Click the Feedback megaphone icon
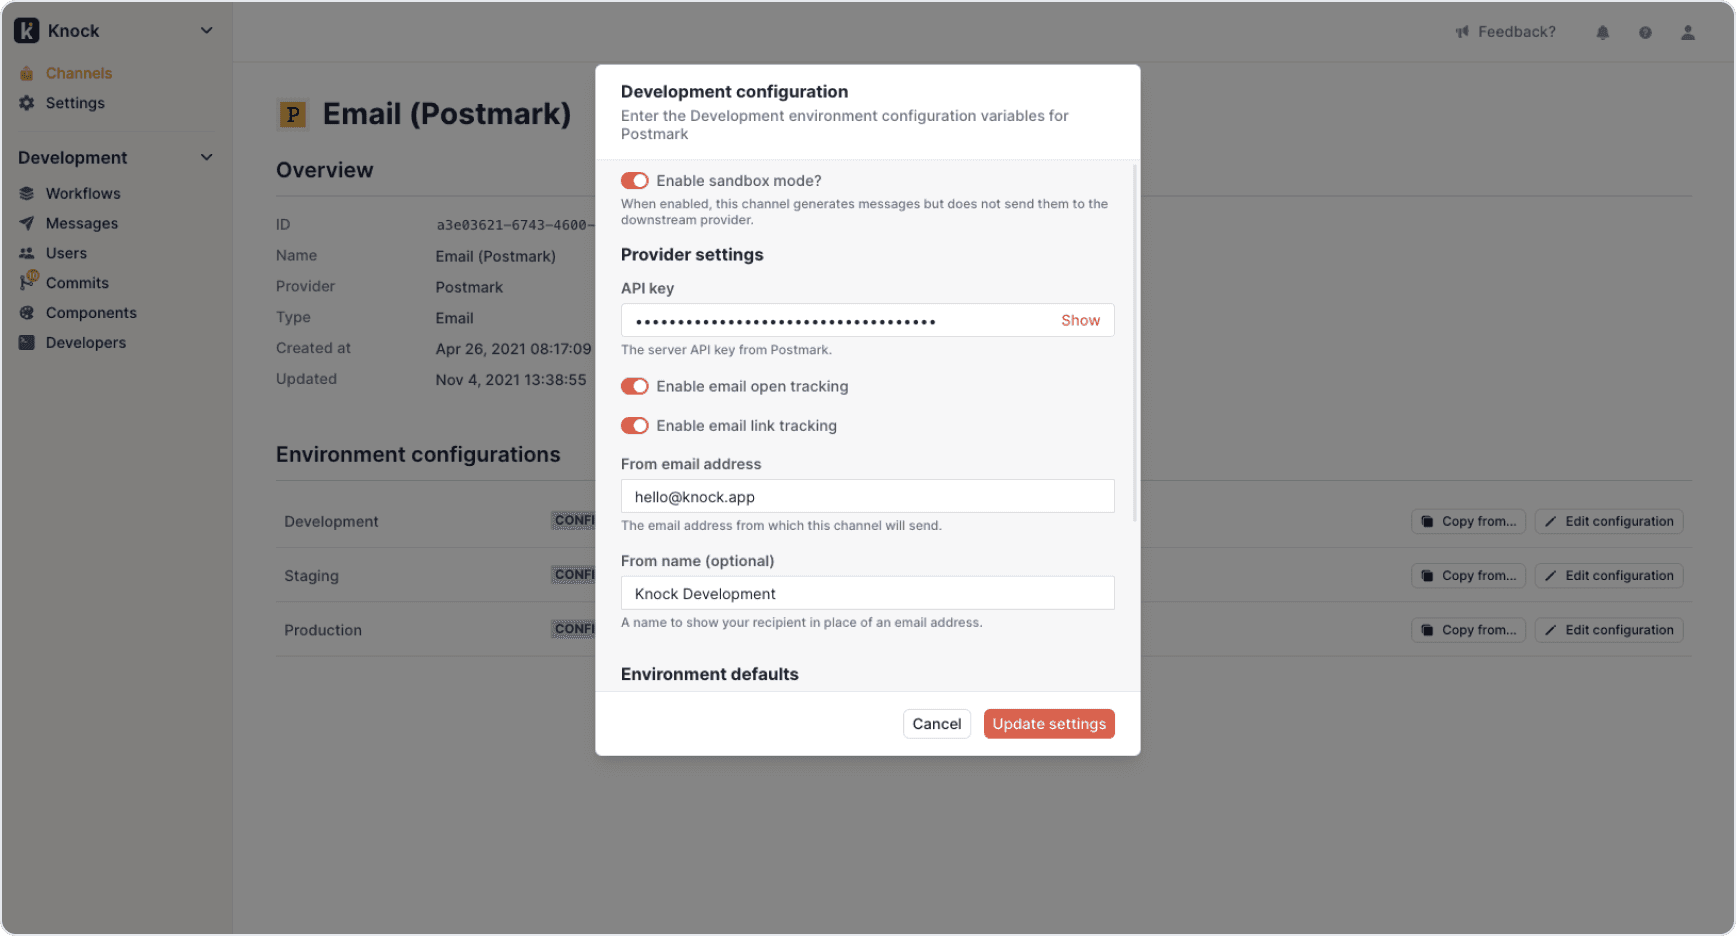The image size is (1736, 936). click(x=1462, y=32)
